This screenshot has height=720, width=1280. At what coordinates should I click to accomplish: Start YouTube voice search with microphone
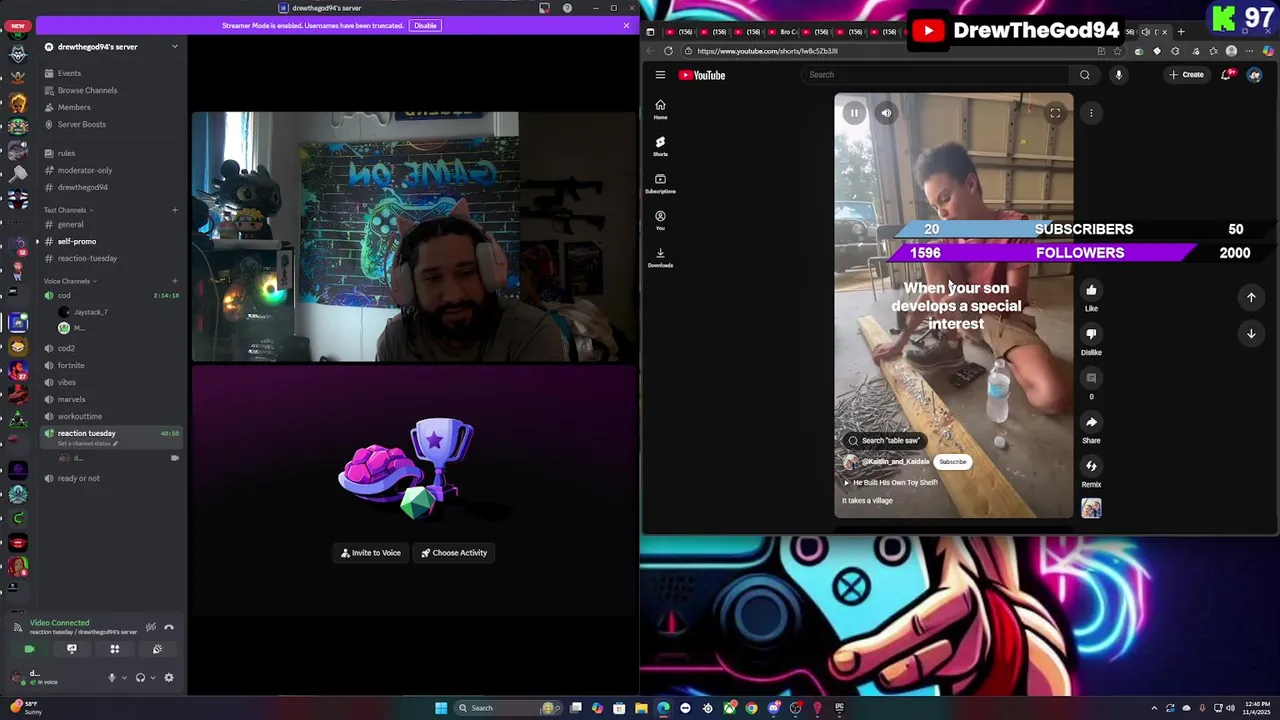tap(1118, 75)
